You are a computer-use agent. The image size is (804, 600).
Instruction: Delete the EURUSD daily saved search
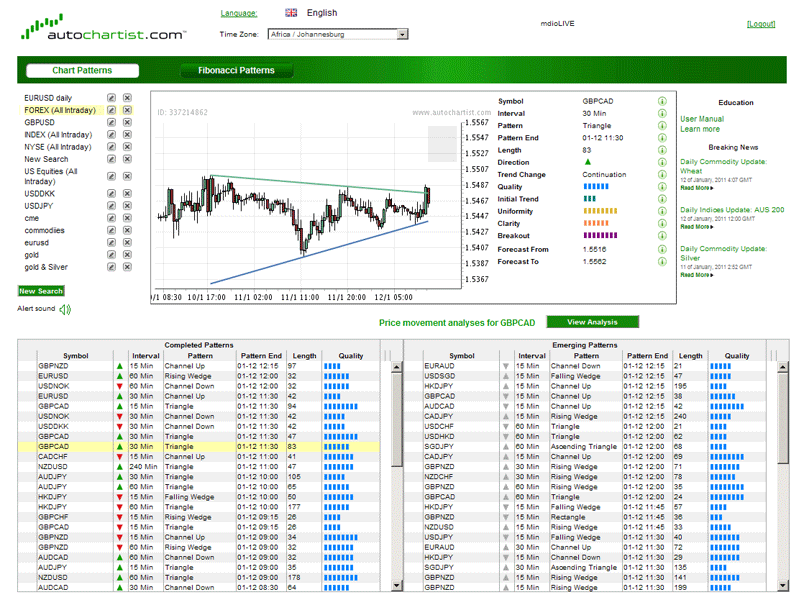(127, 98)
